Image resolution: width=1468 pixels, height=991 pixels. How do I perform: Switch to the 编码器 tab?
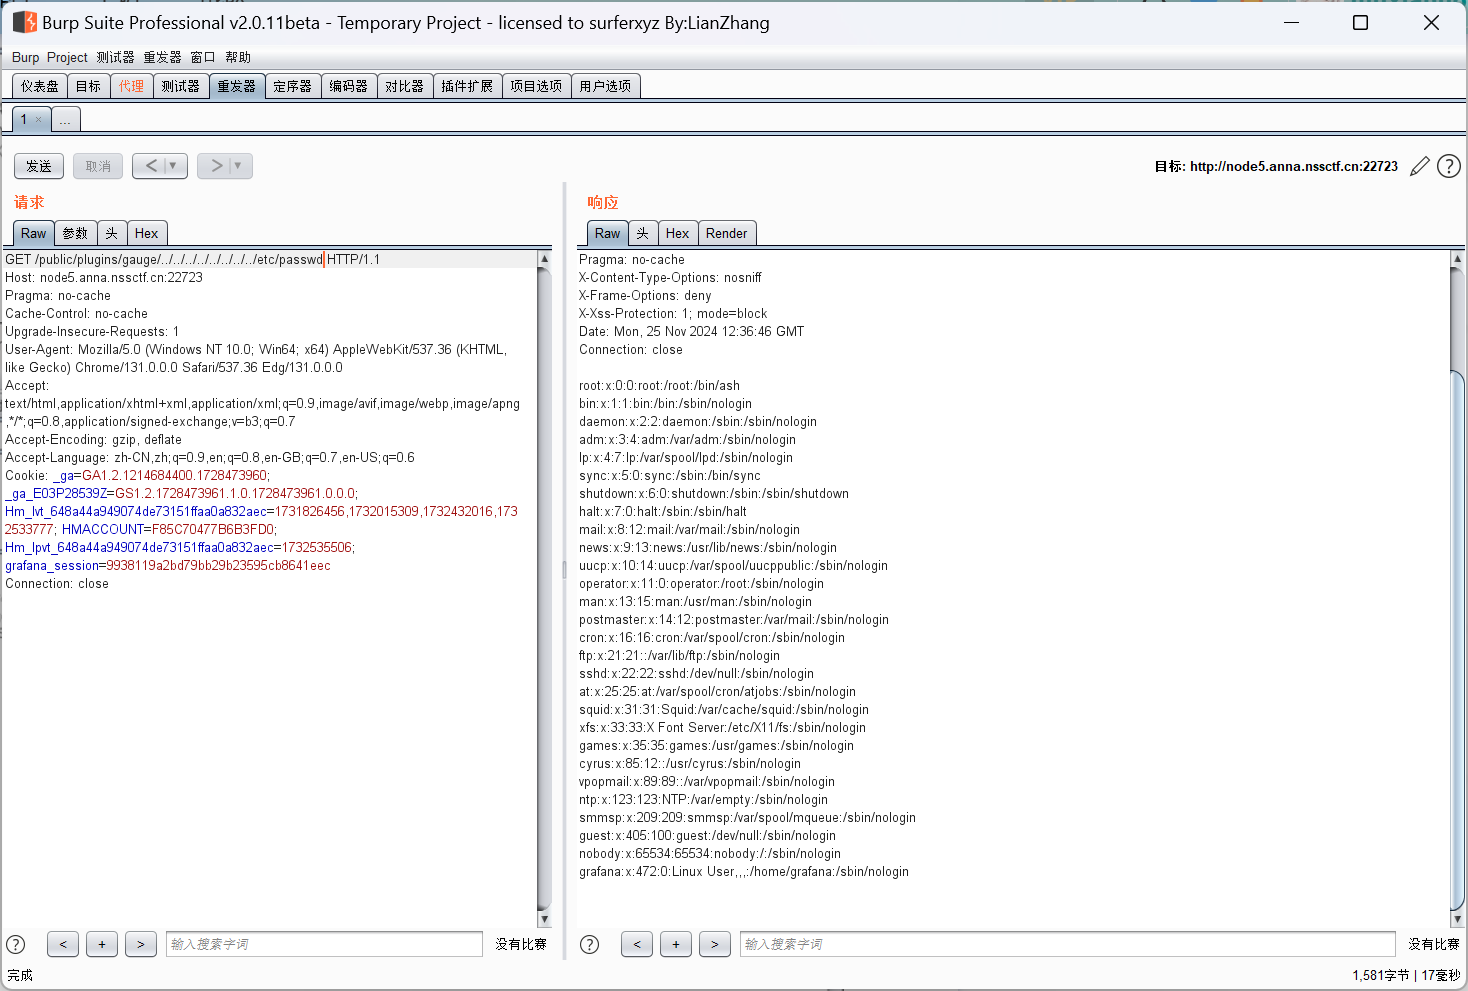tap(348, 86)
